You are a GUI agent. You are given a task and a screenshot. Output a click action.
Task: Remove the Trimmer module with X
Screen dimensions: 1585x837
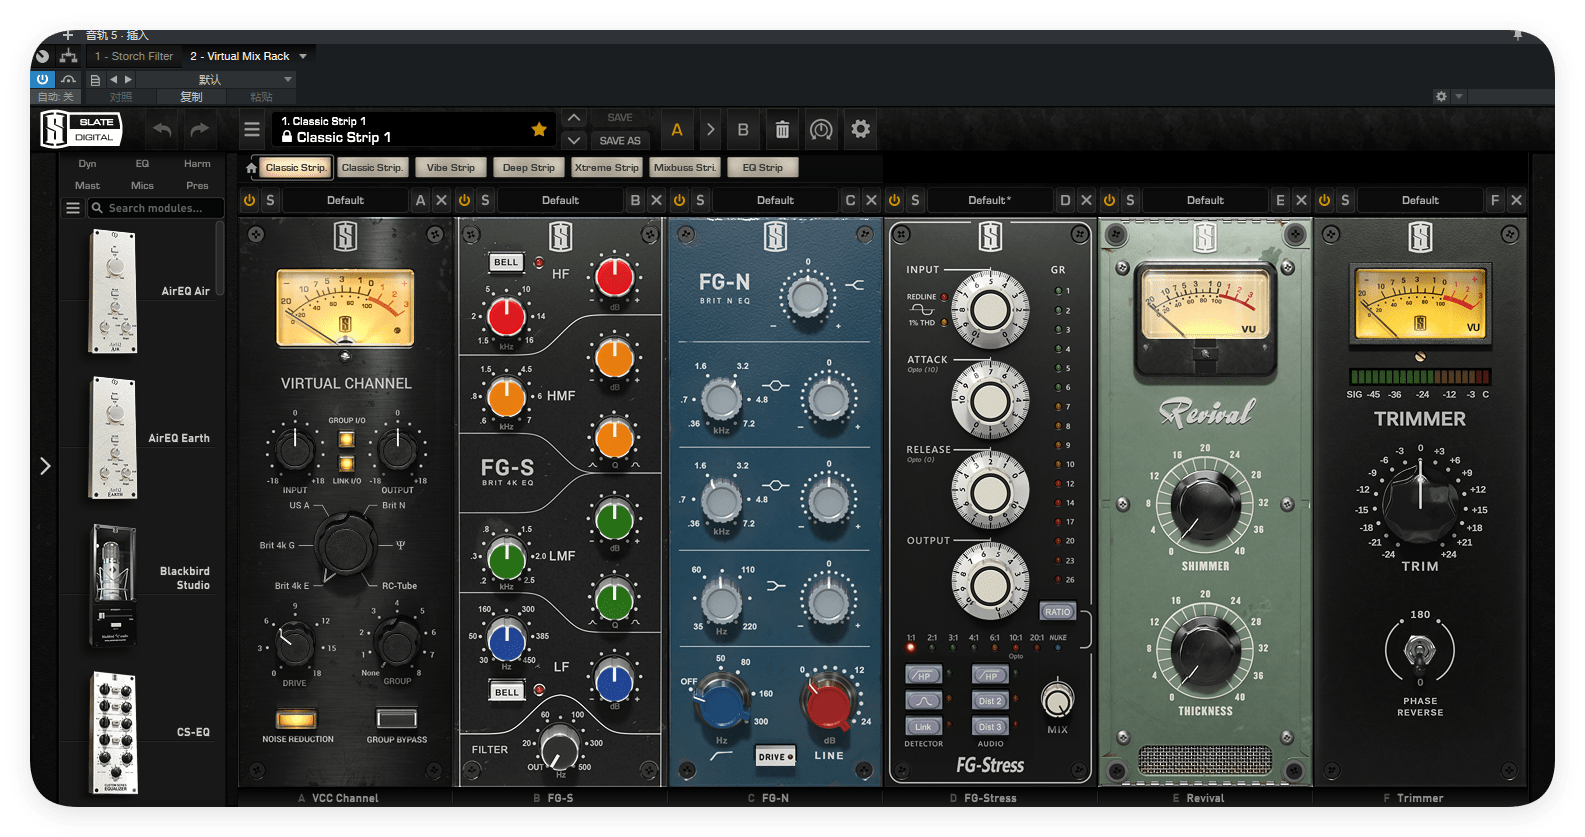(1516, 200)
